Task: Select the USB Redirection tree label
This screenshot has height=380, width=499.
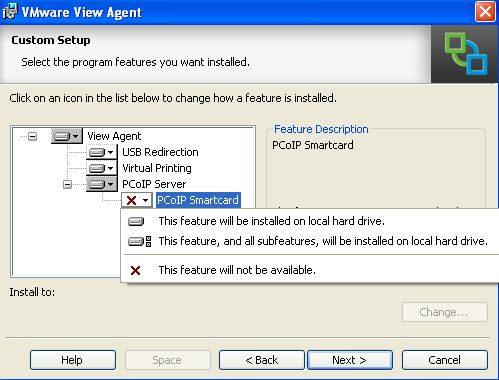Action: [x=160, y=152]
